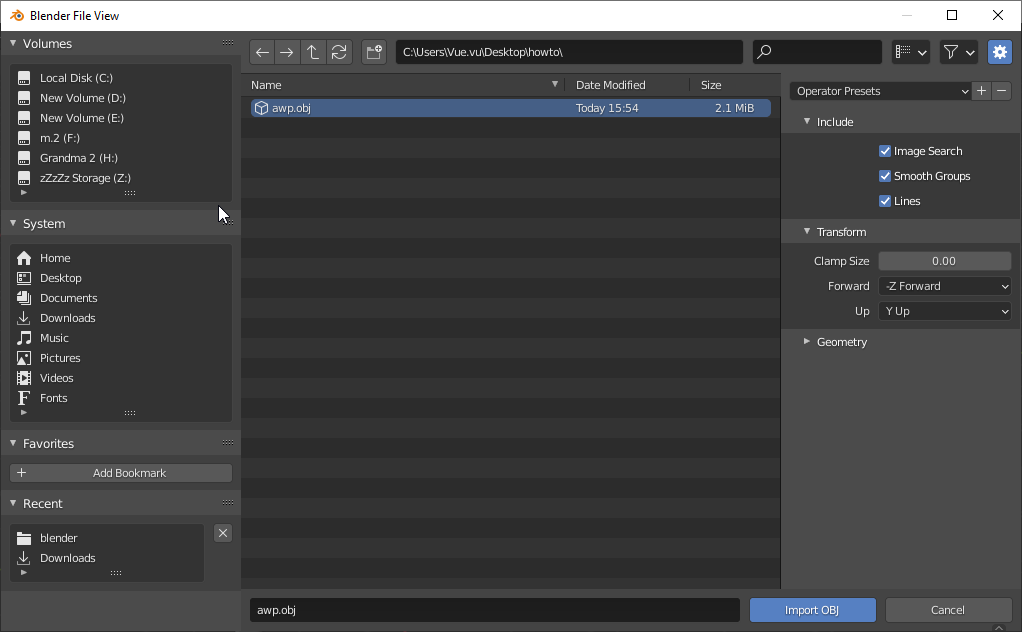Go up to parent directory

coord(313,52)
